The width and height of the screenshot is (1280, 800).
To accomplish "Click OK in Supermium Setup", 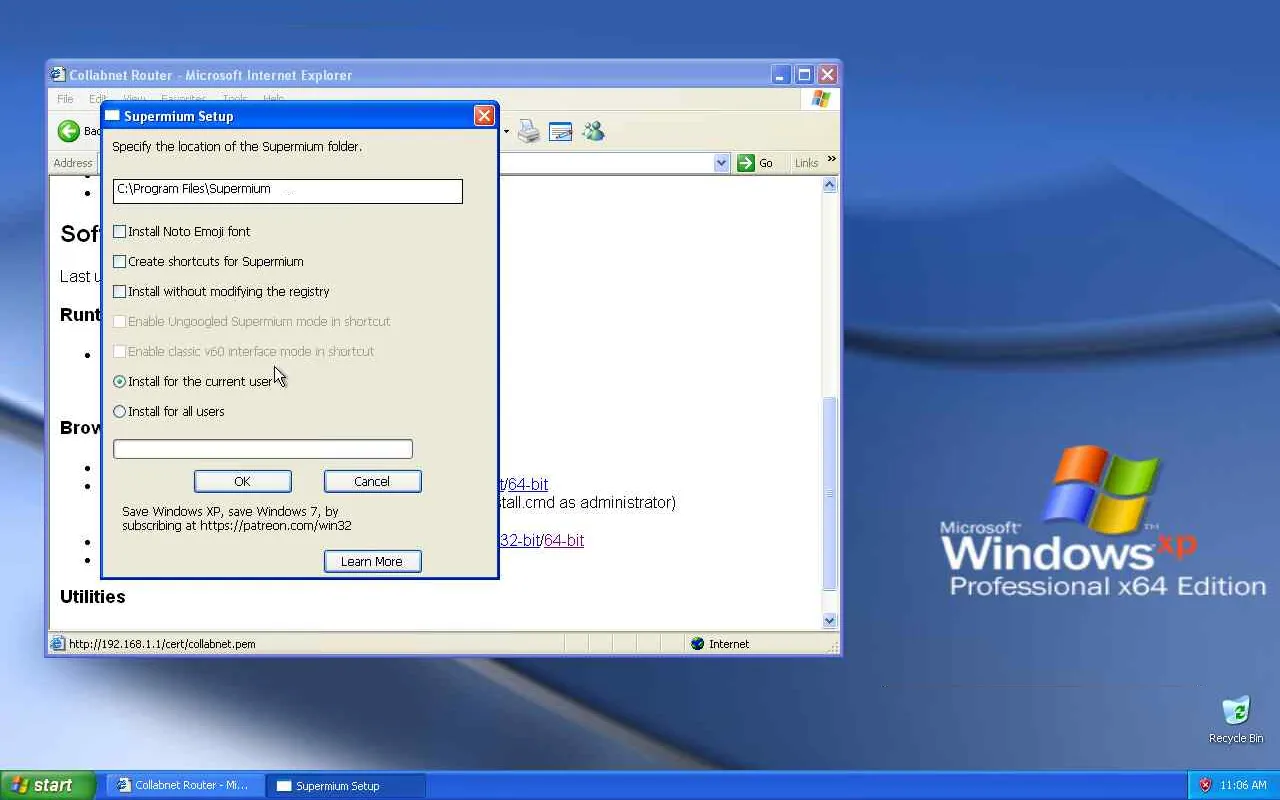I will pos(243,481).
